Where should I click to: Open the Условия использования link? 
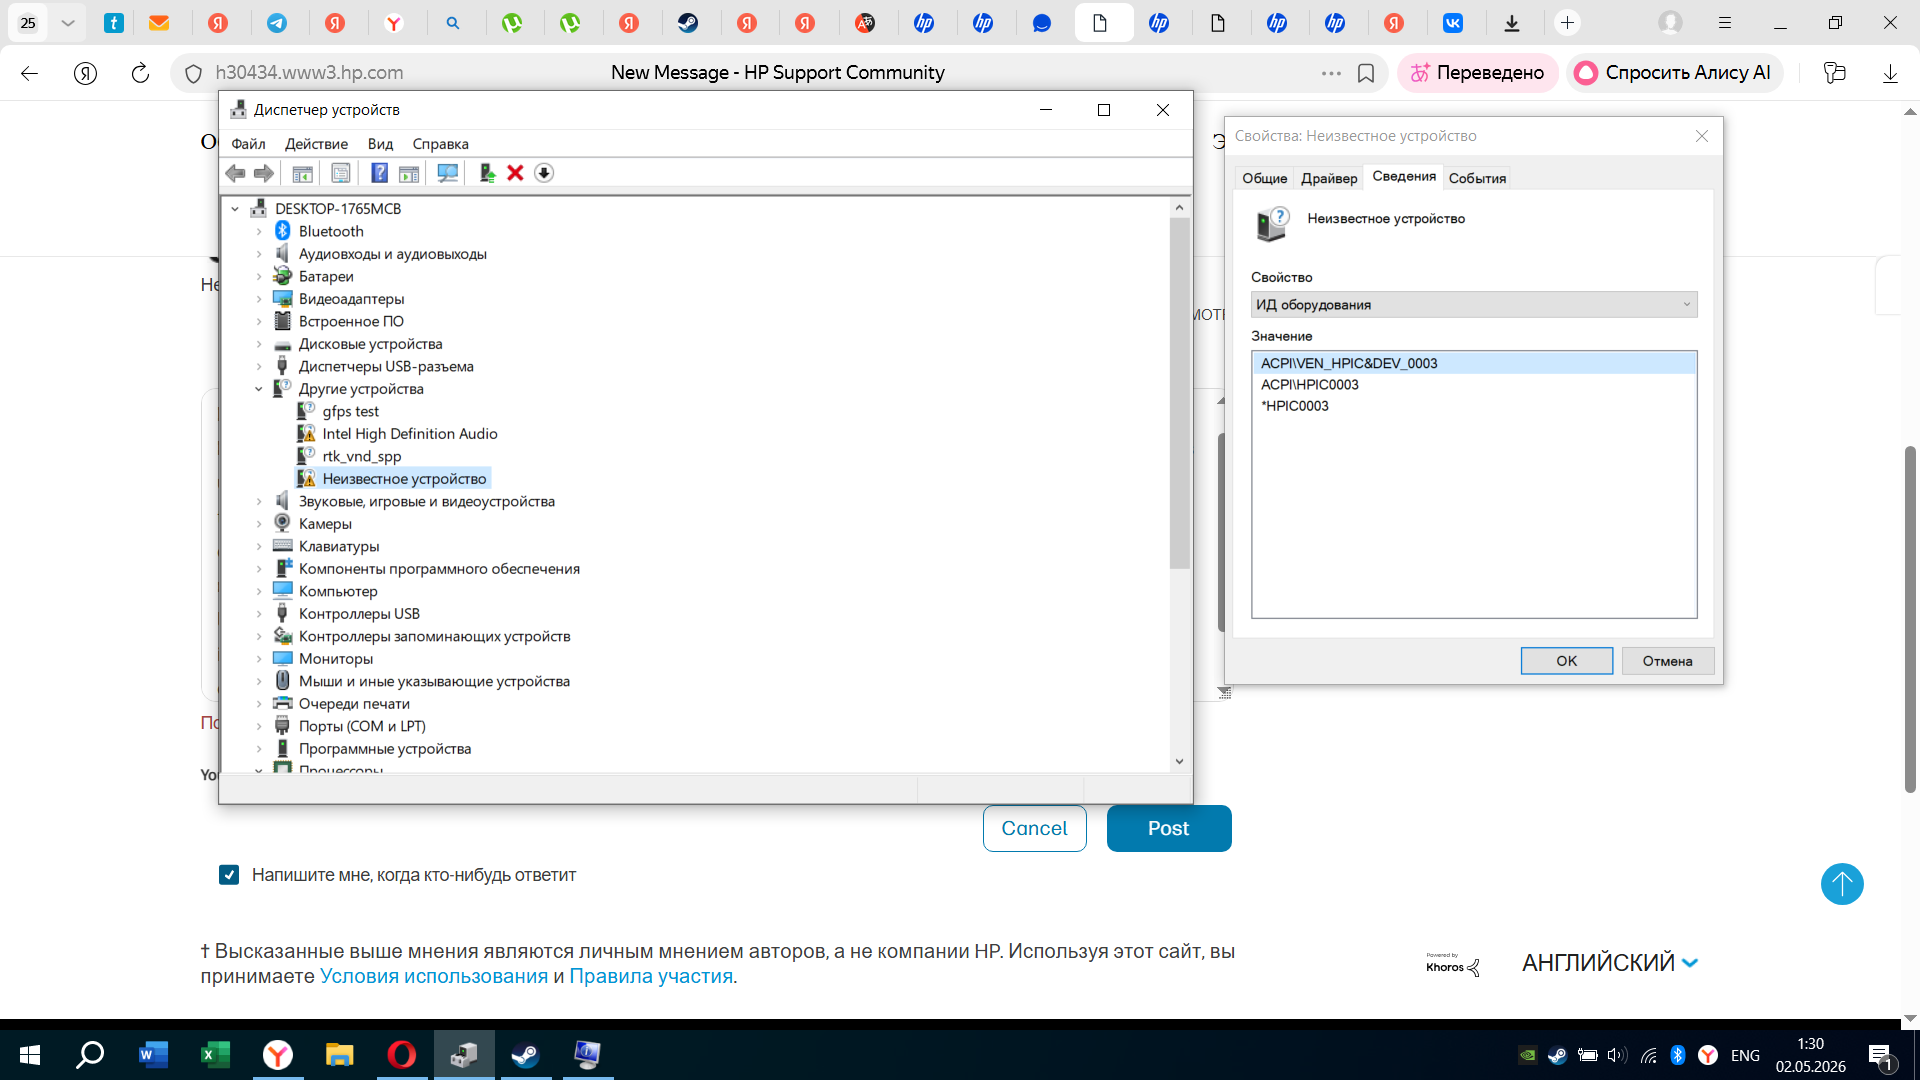click(x=434, y=977)
